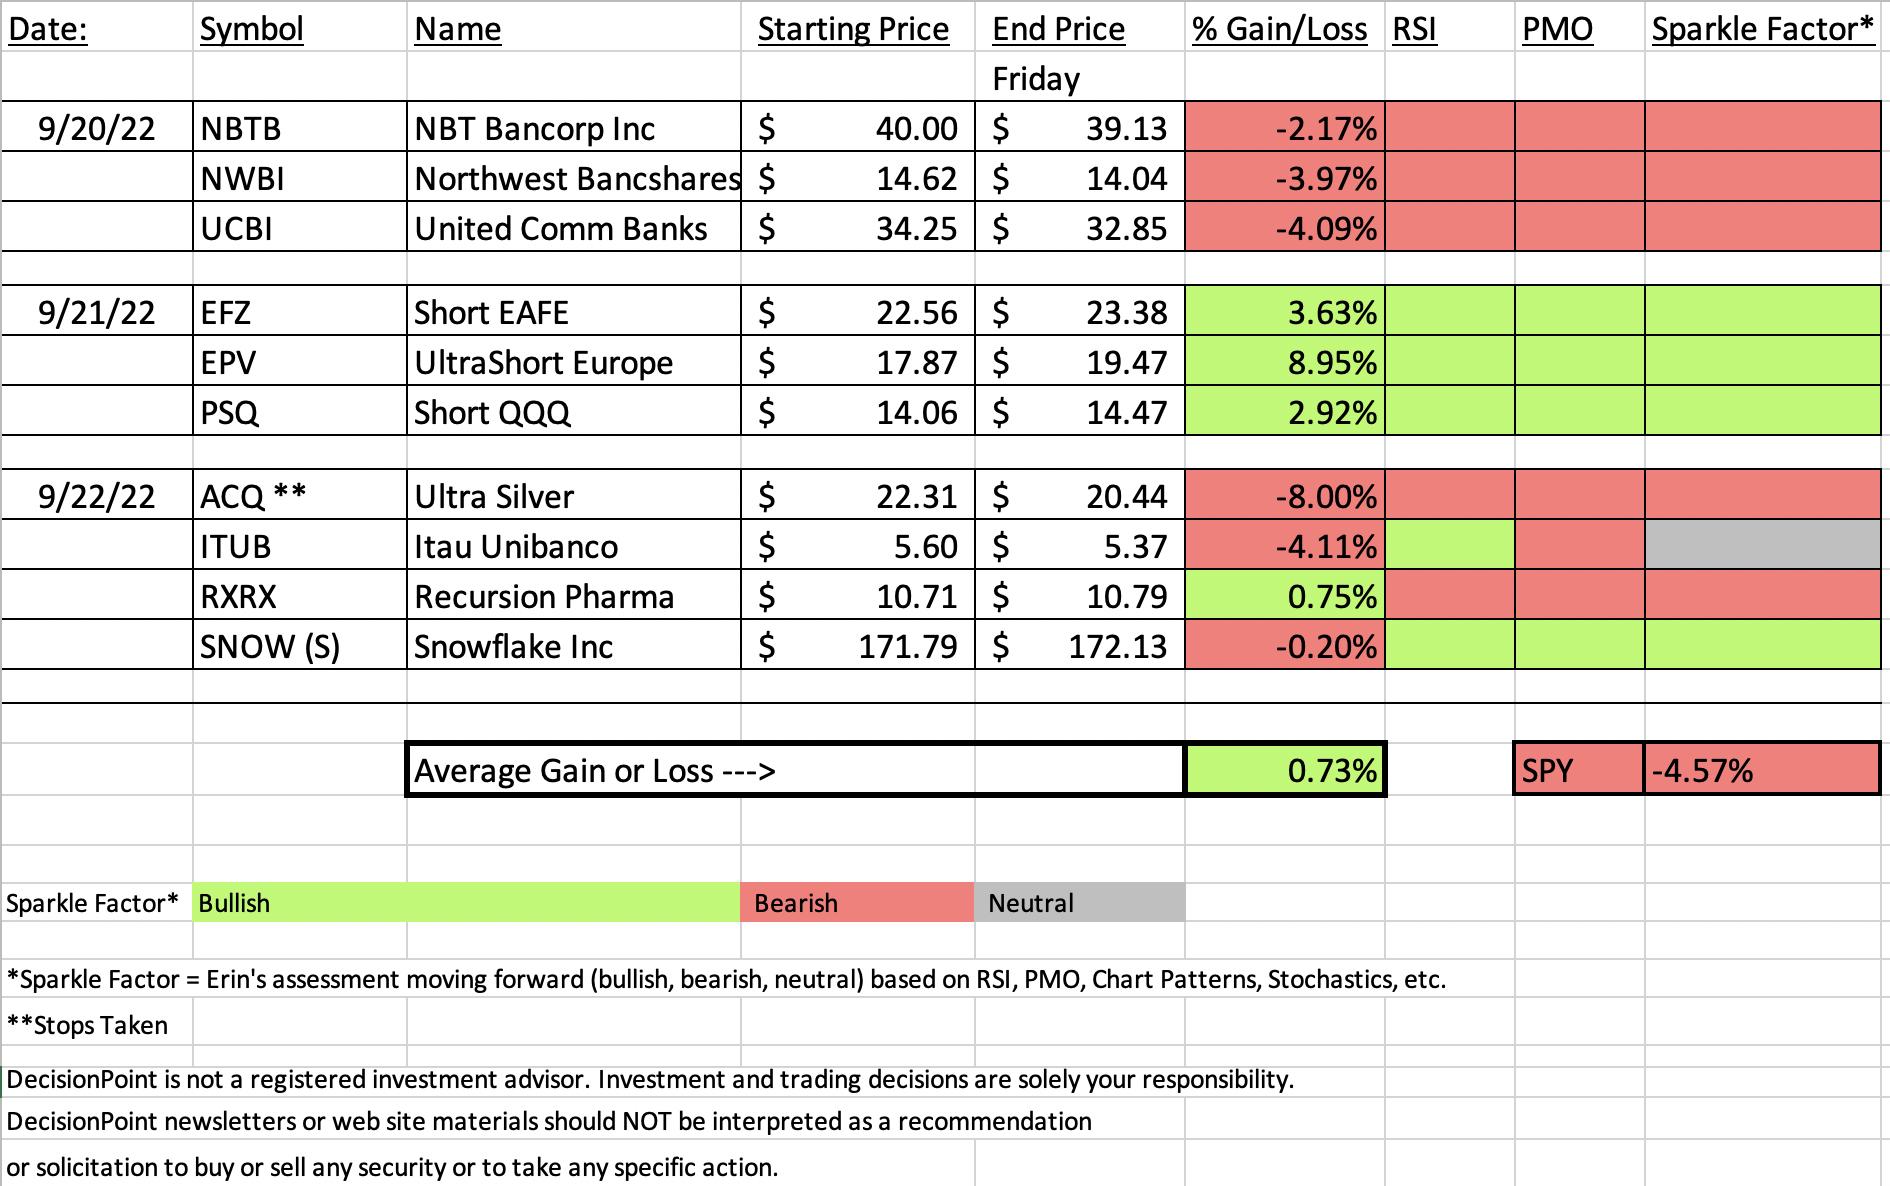Click the -8.00% loss cell for ACQ

(x=1285, y=495)
